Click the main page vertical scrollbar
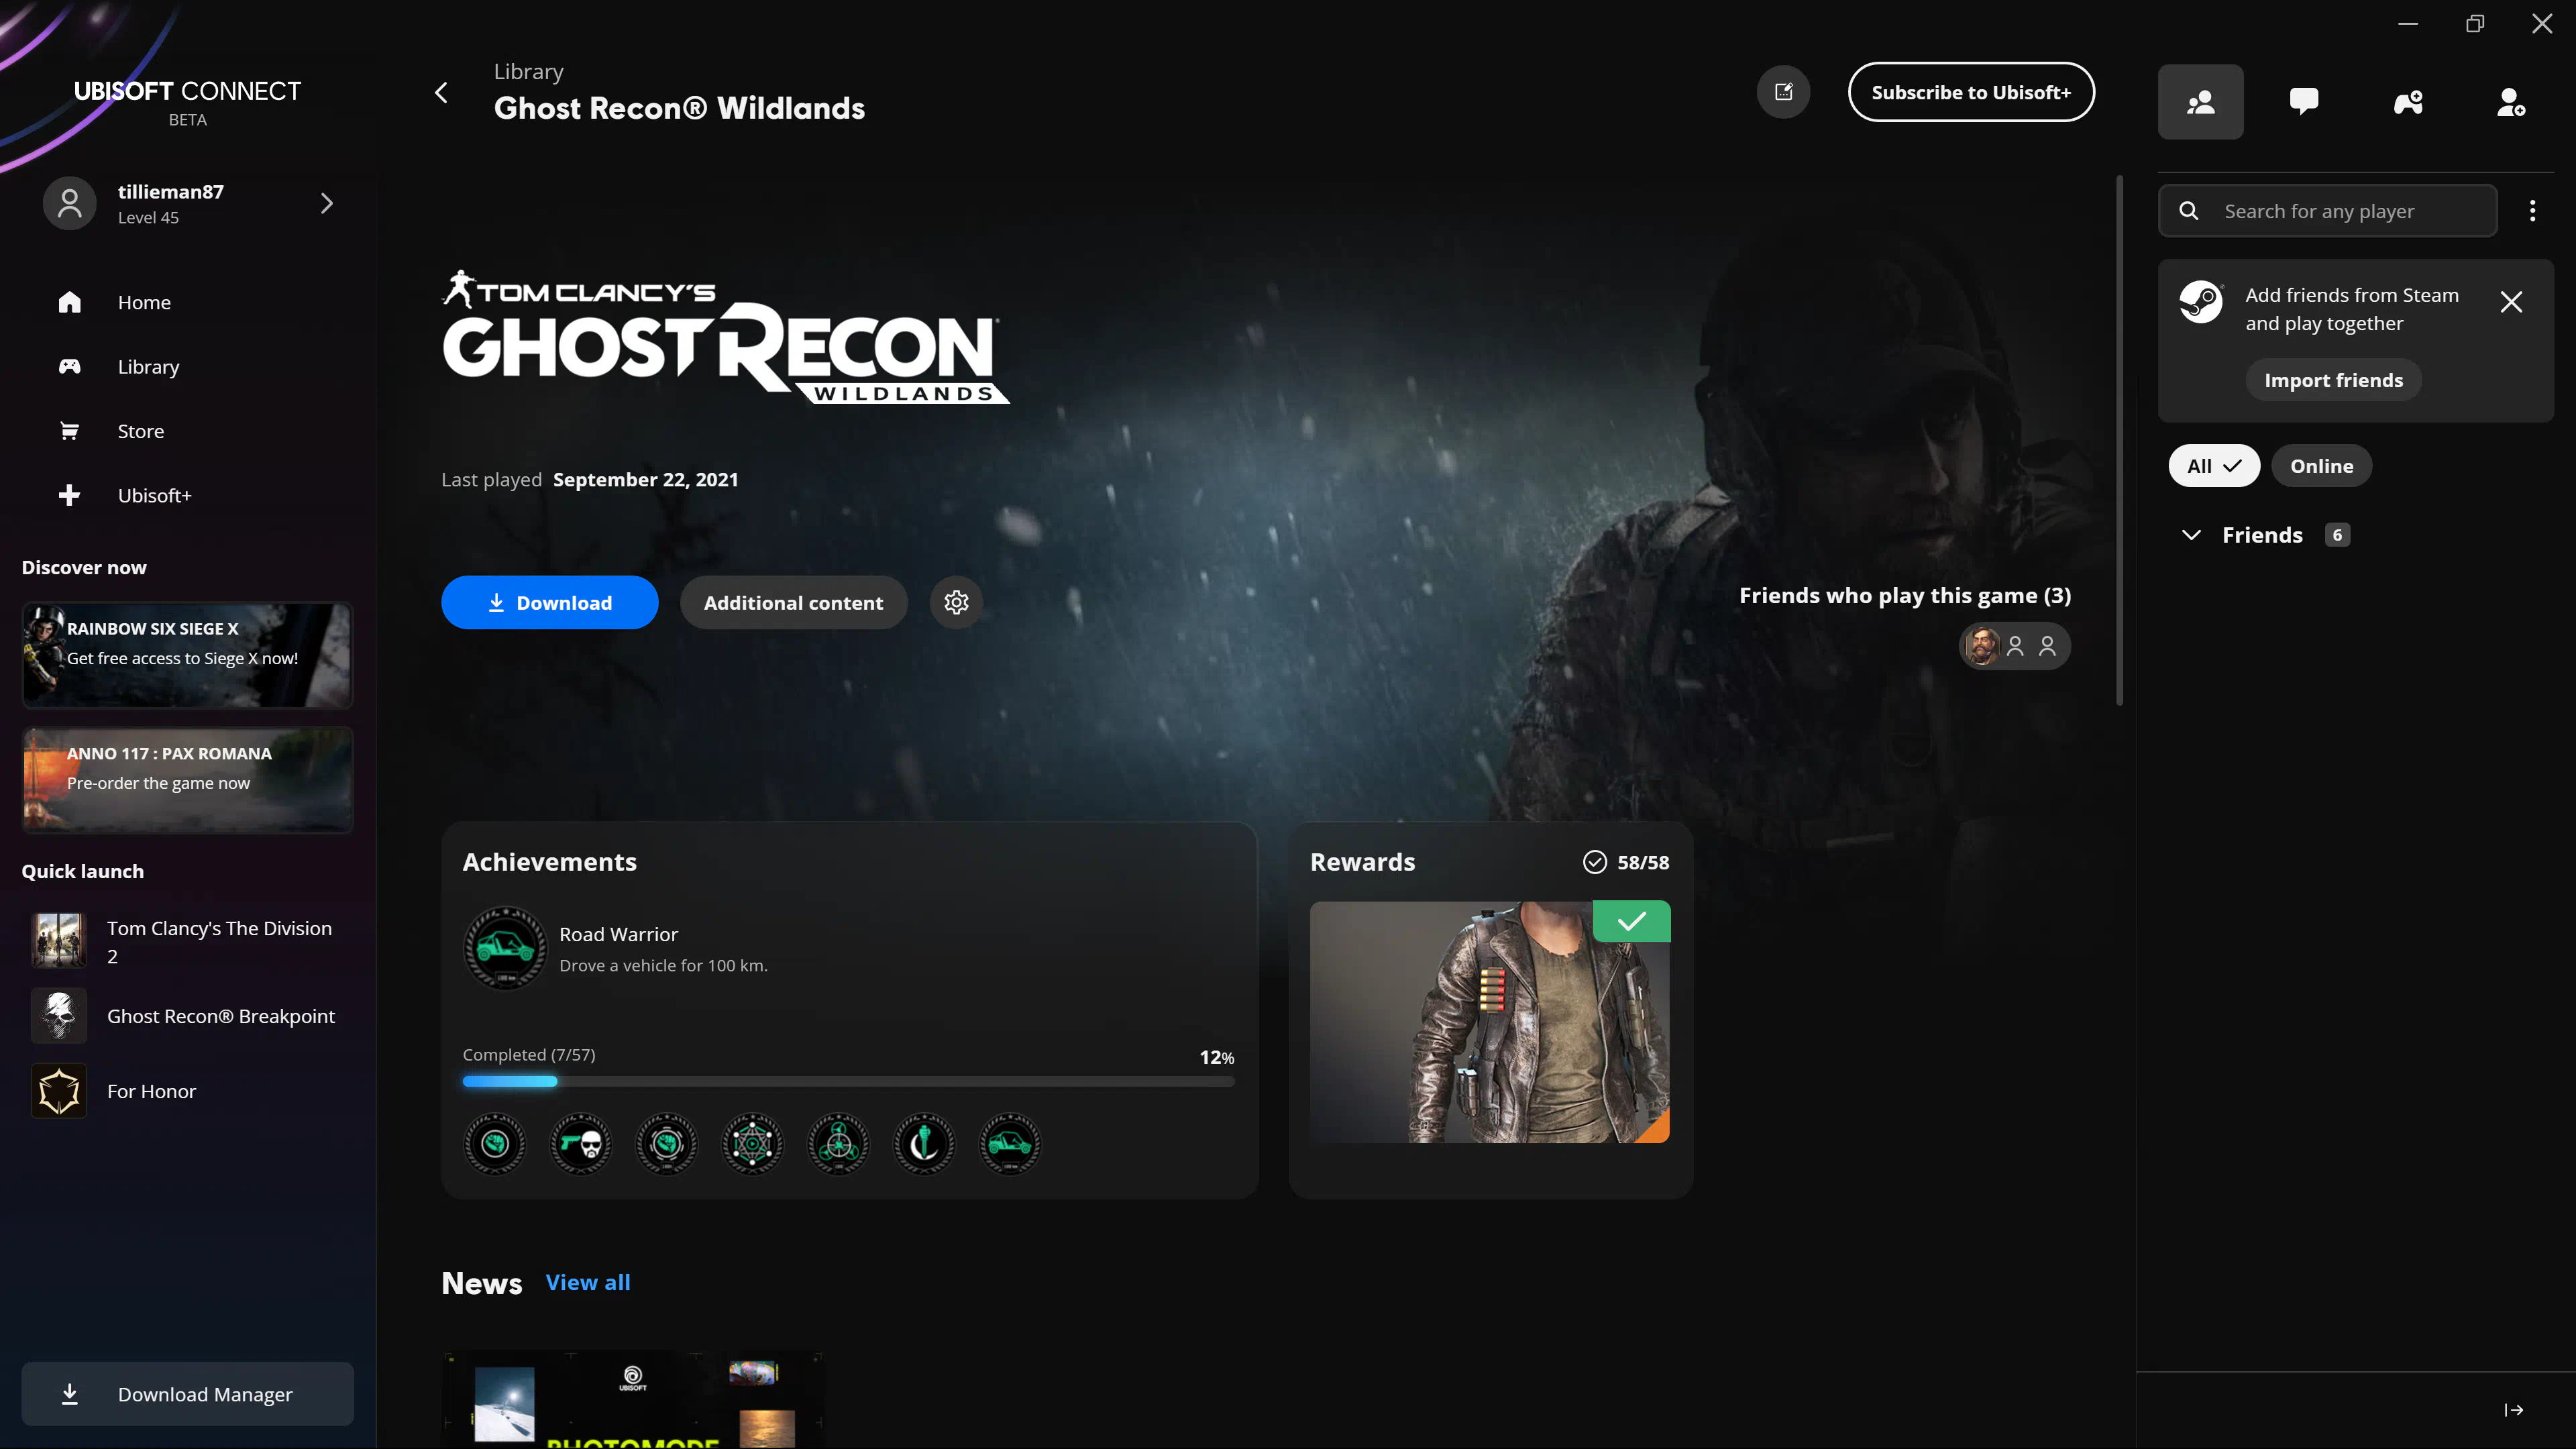2576x1449 pixels. tap(2119, 440)
